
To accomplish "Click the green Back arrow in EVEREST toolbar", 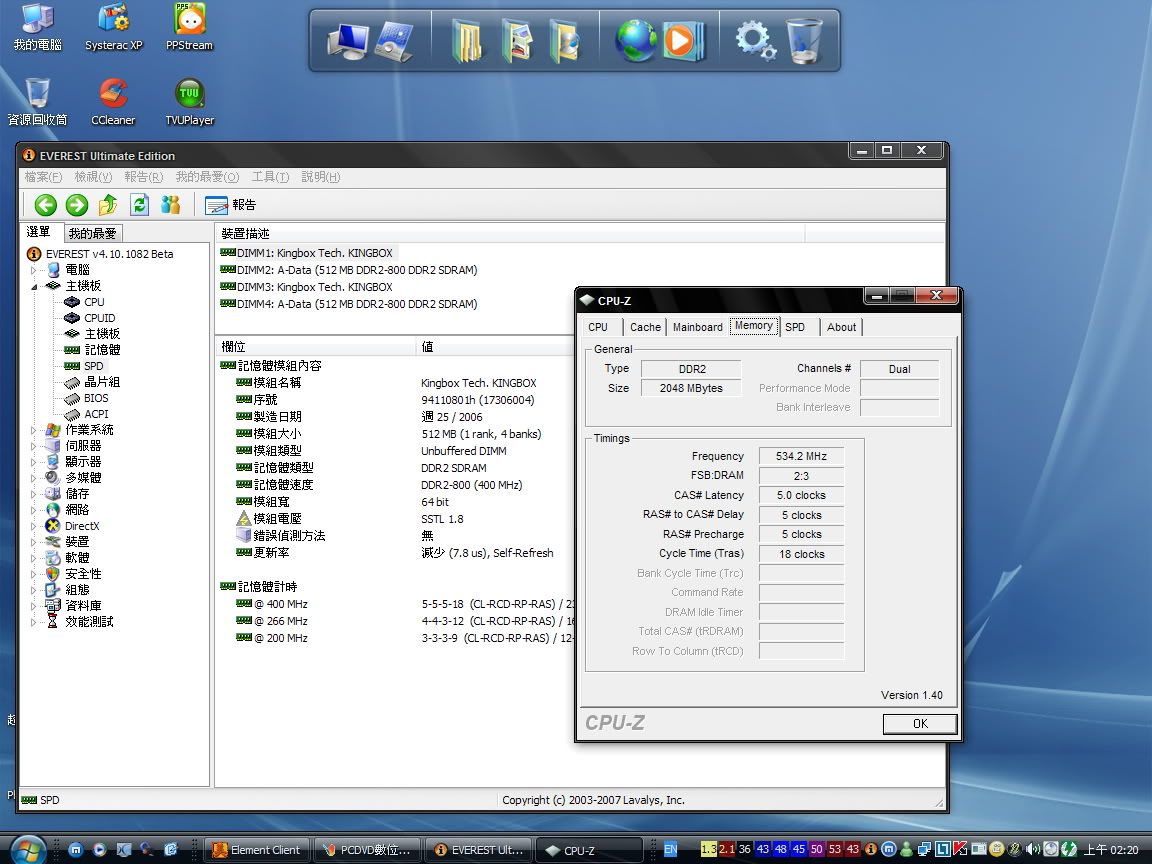I will 46,205.
